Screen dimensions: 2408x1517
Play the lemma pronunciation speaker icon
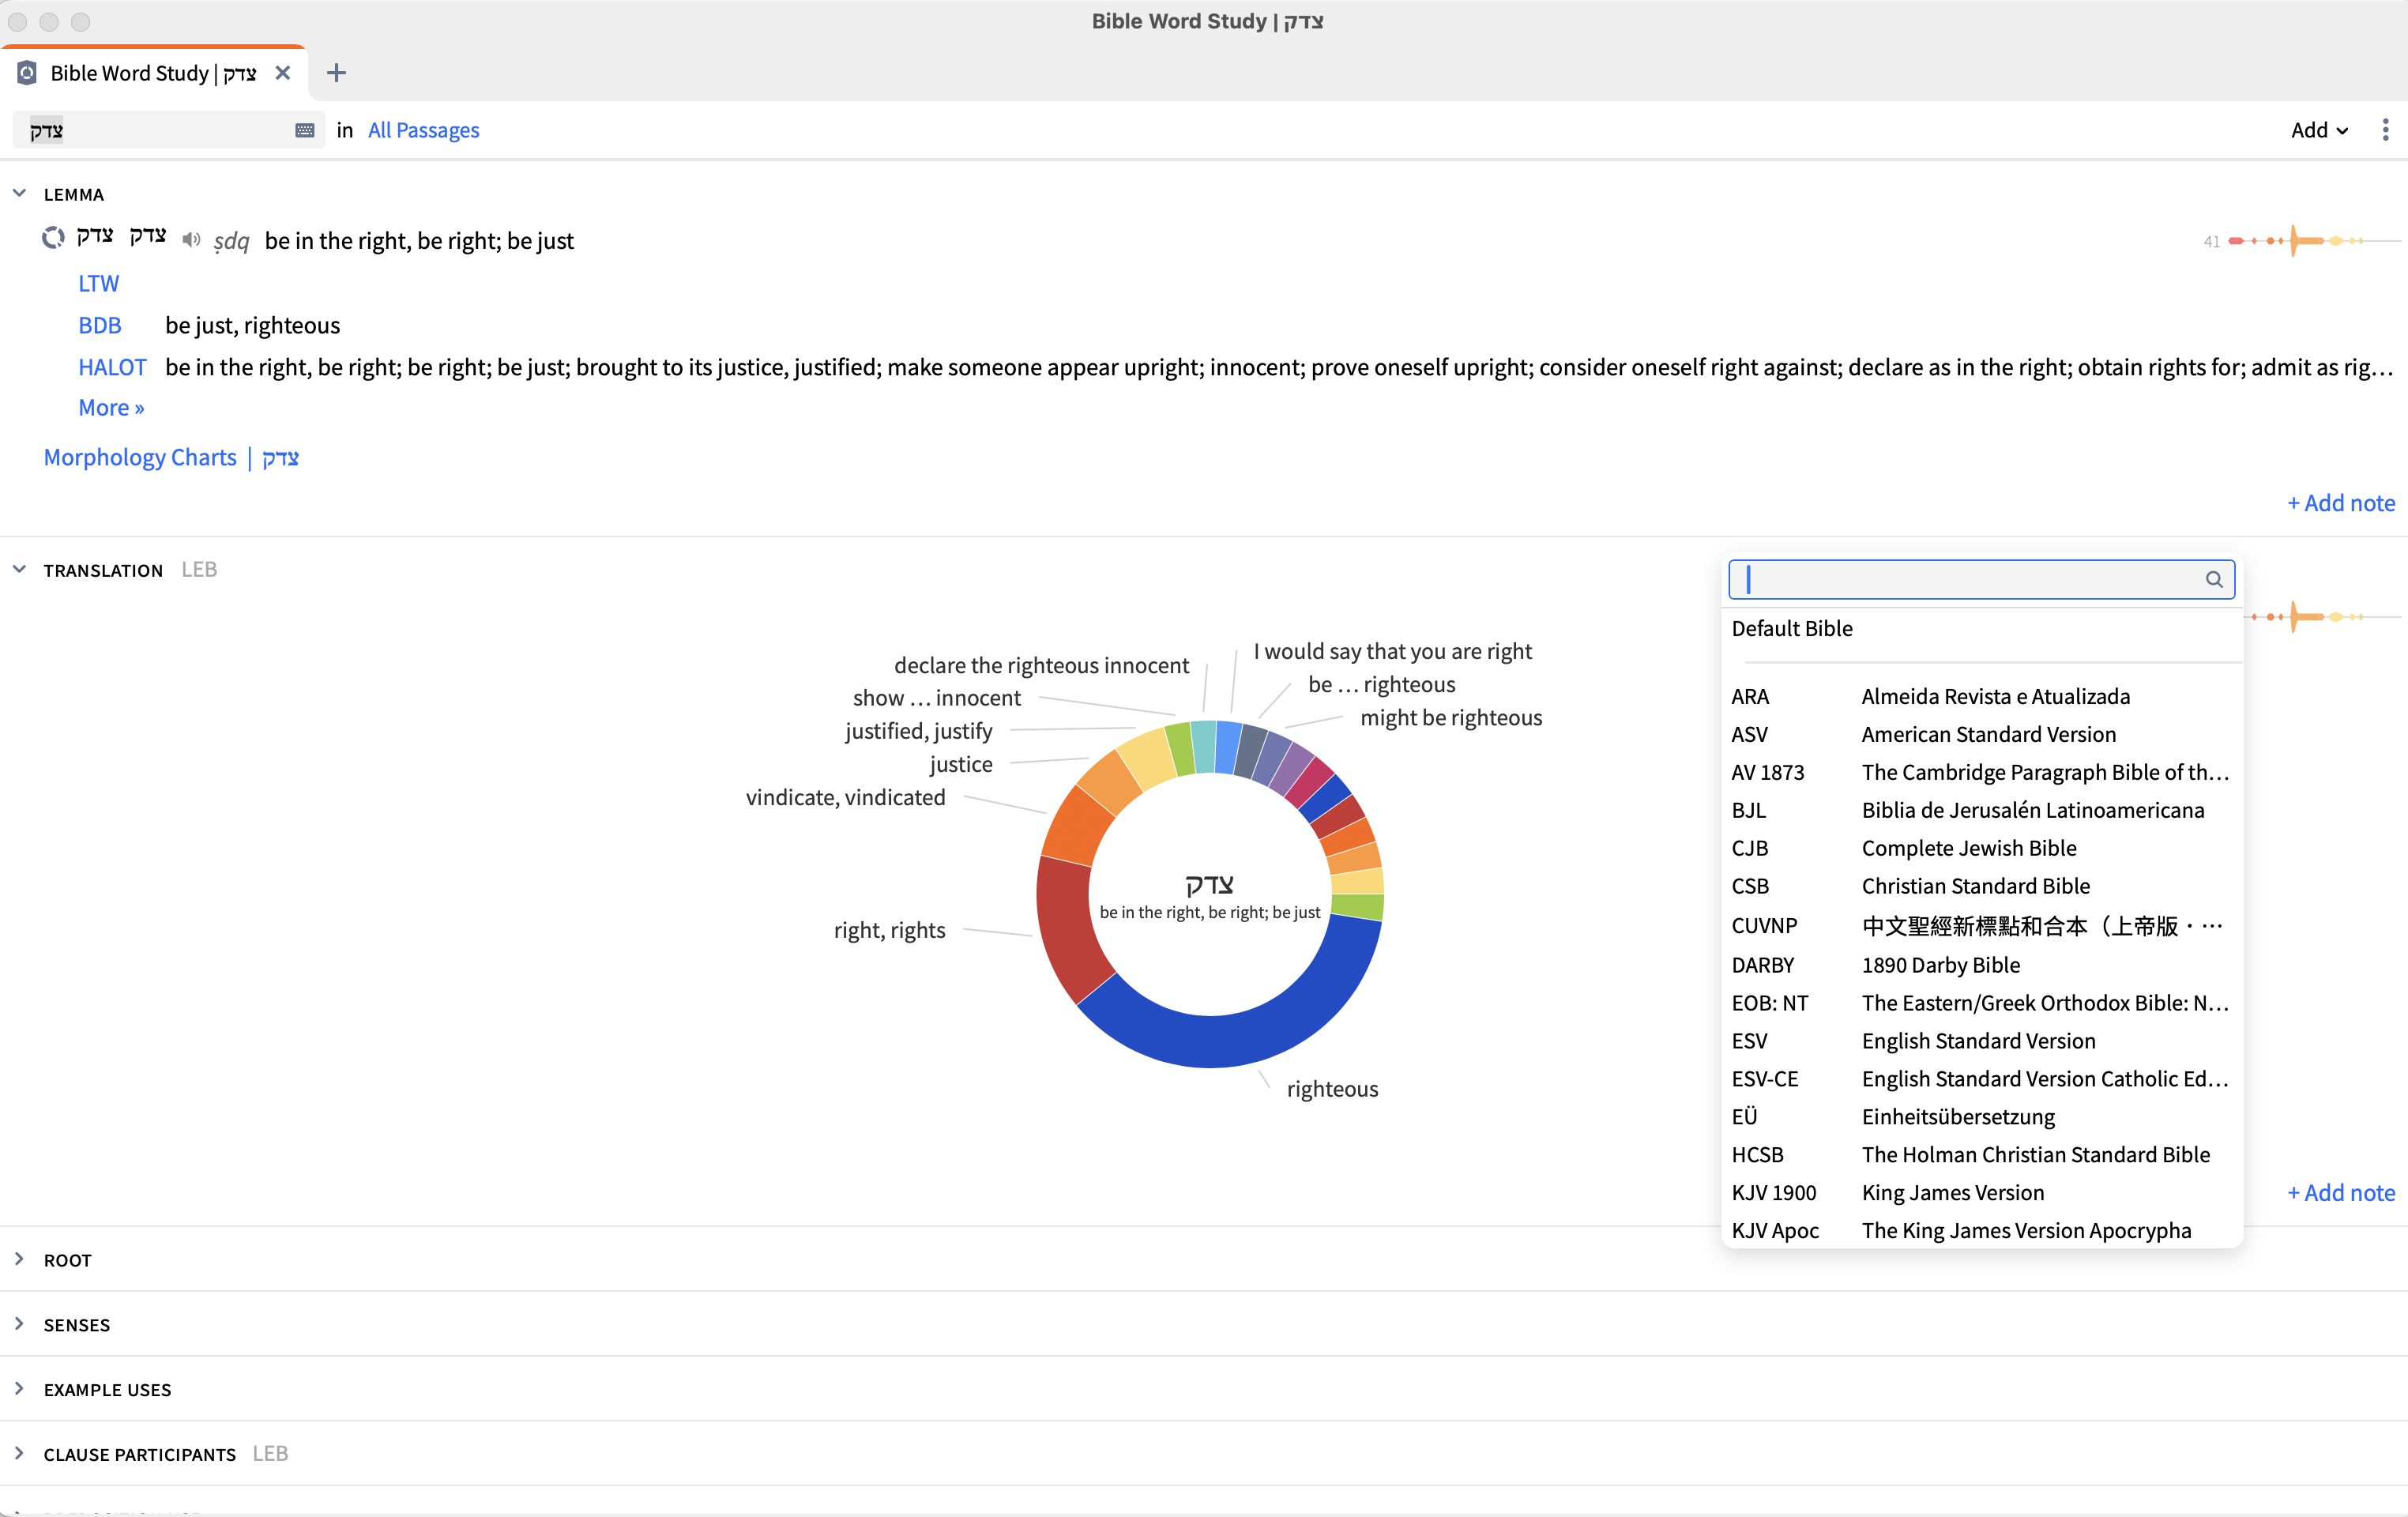(191, 240)
